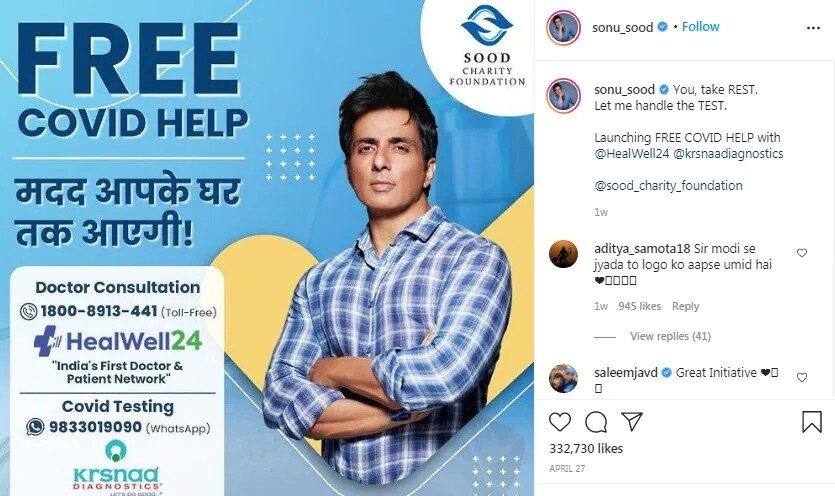Viewport: 835px width, 496px height.
Task: Open the comment bubble icon
Action: [x=596, y=422]
